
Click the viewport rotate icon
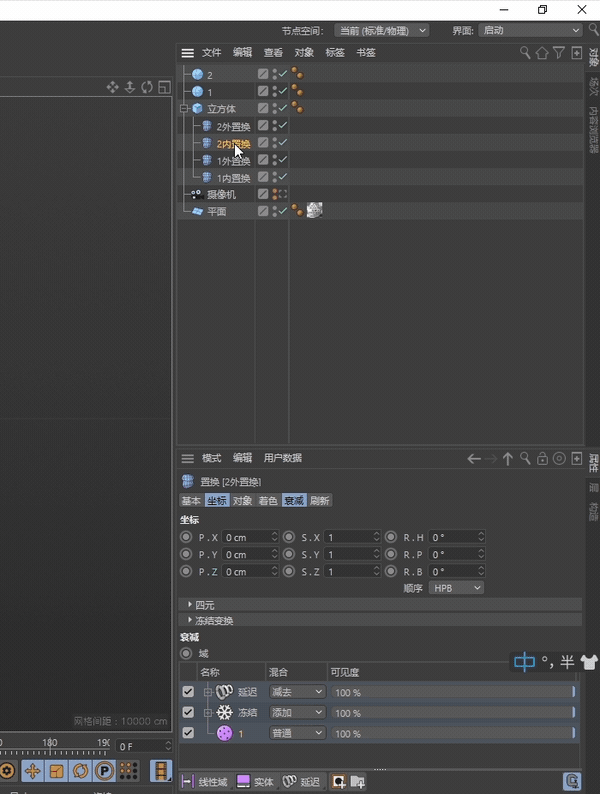point(147,87)
